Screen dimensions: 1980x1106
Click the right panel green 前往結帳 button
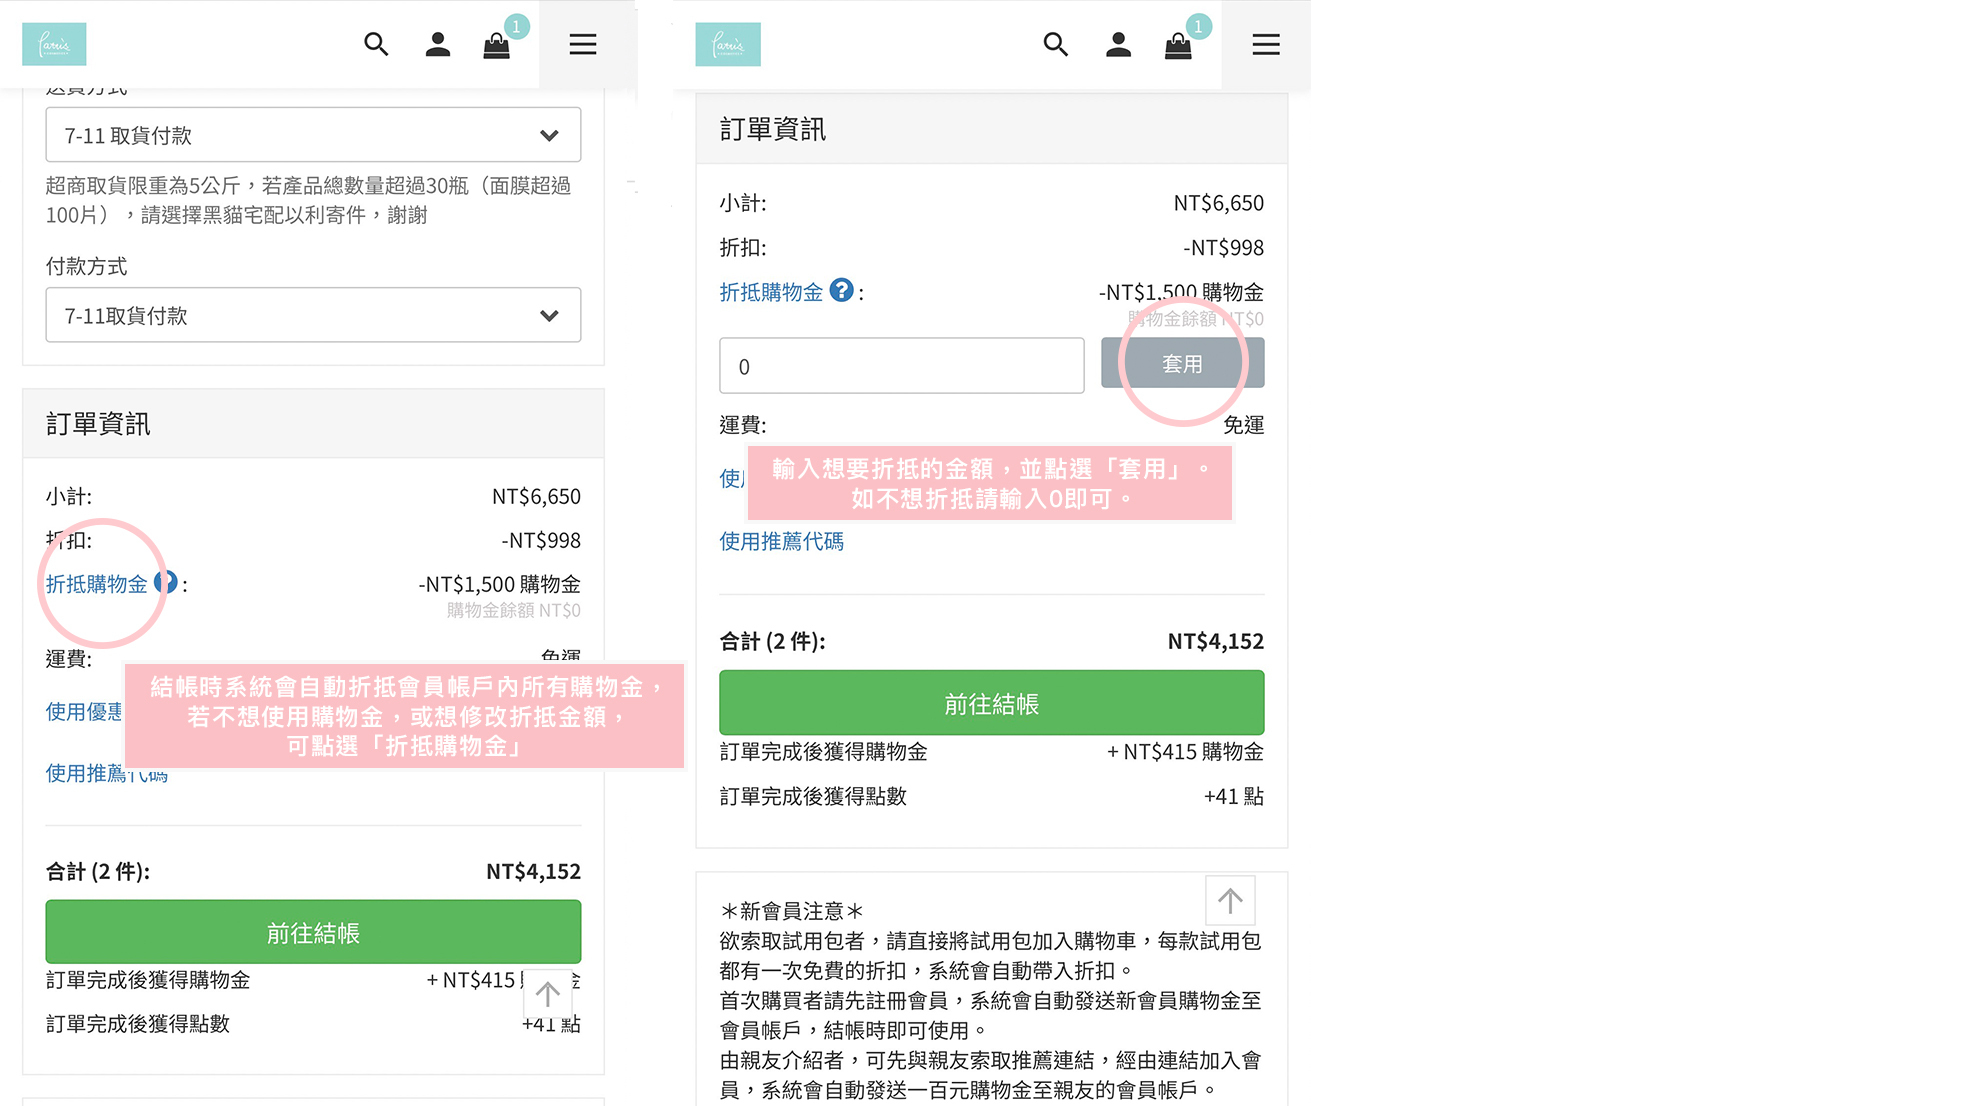[991, 703]
